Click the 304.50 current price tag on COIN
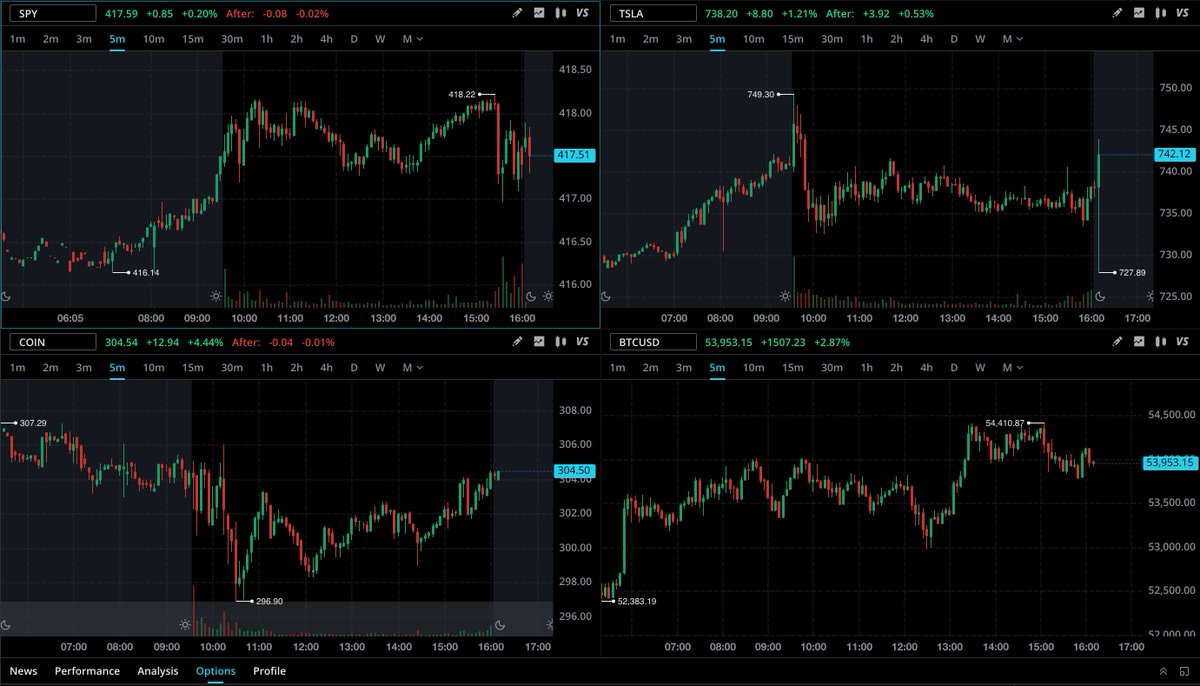Viewport: 1200px width, 686px height. tap(573, 471)
